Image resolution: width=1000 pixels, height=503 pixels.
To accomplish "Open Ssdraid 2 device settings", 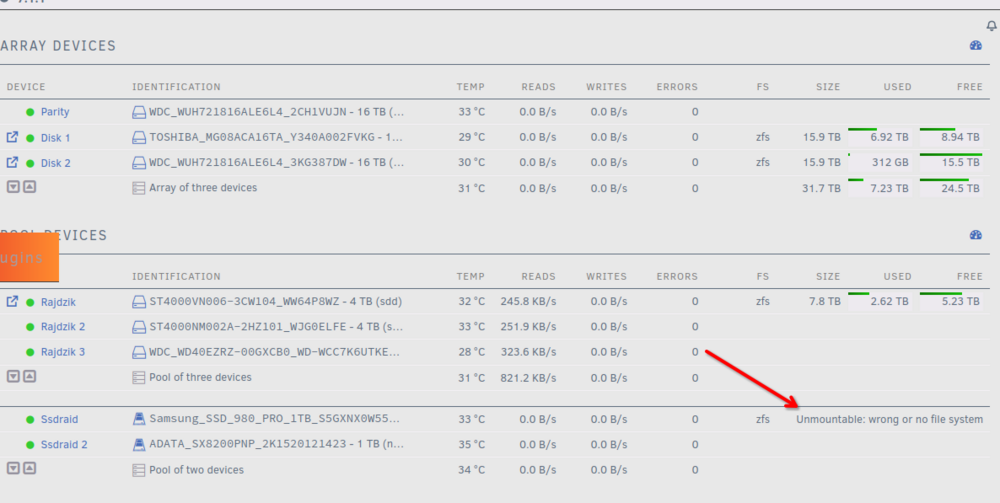I will click(x=64, y=444).
